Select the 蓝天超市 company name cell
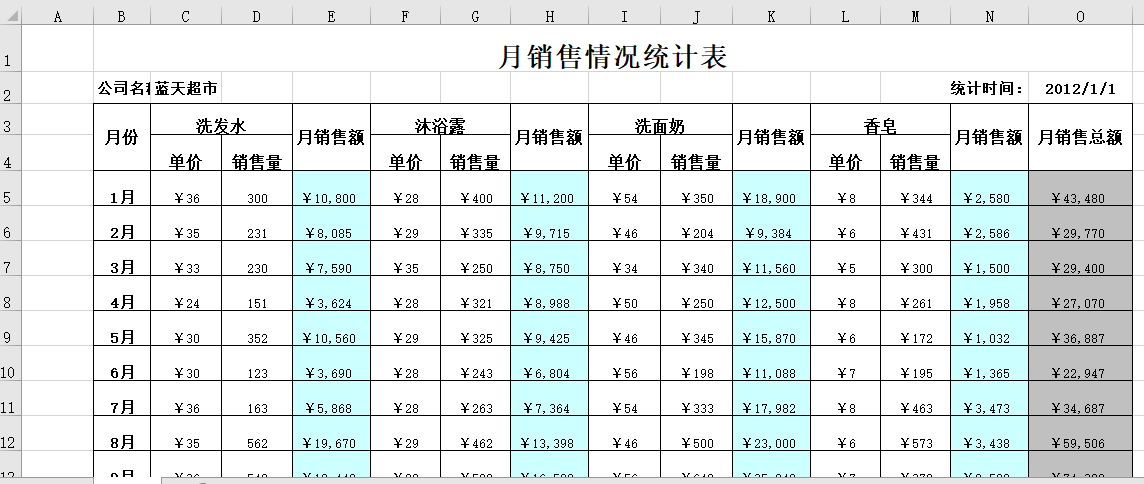Screen dimensions: 1144x484 [186, 88]
